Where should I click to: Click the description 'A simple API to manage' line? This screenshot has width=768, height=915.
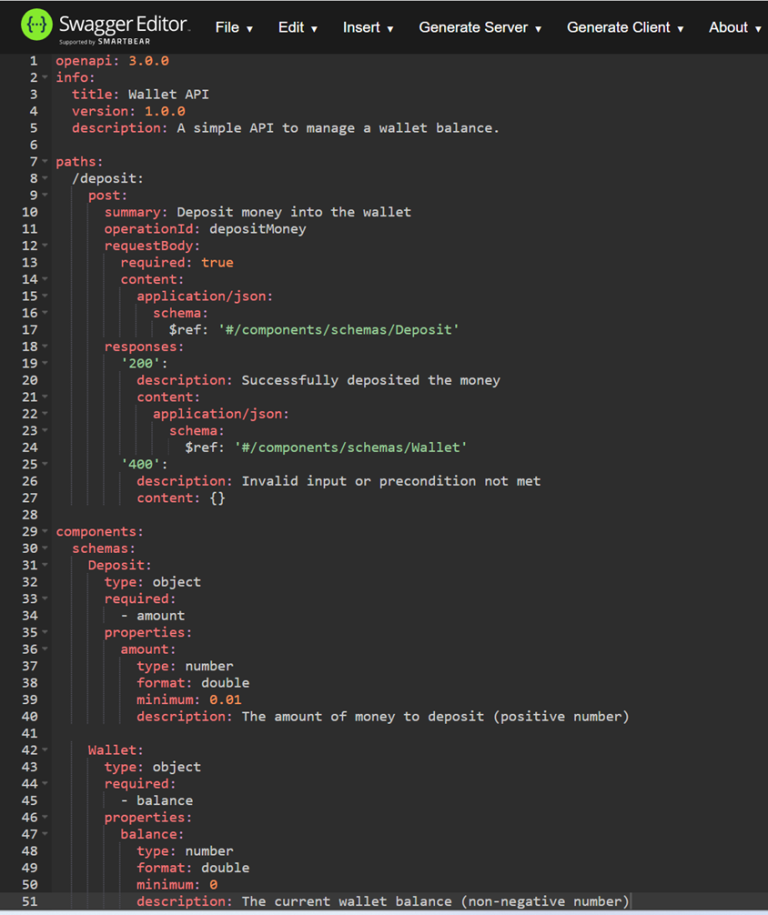click(x=285, y=128)
